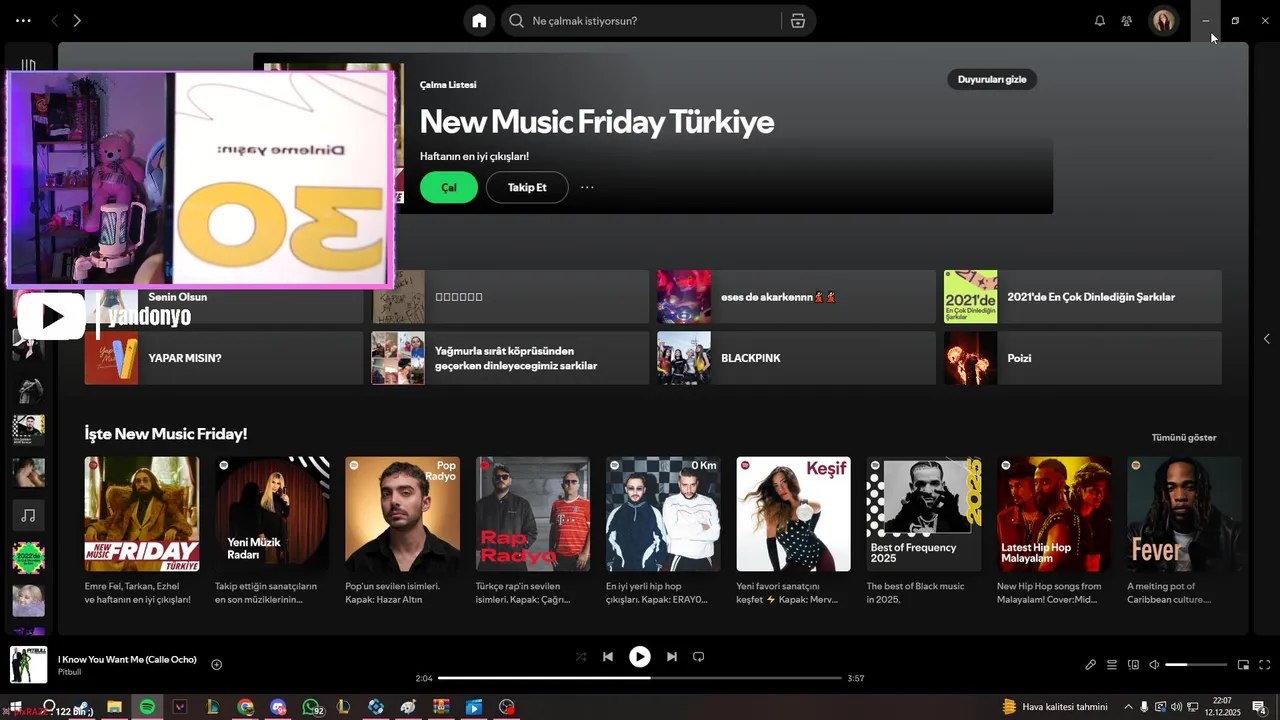Toggle shuffle in player bar
The width and height of the screenshot is (1280, 720).
point(581,657)
